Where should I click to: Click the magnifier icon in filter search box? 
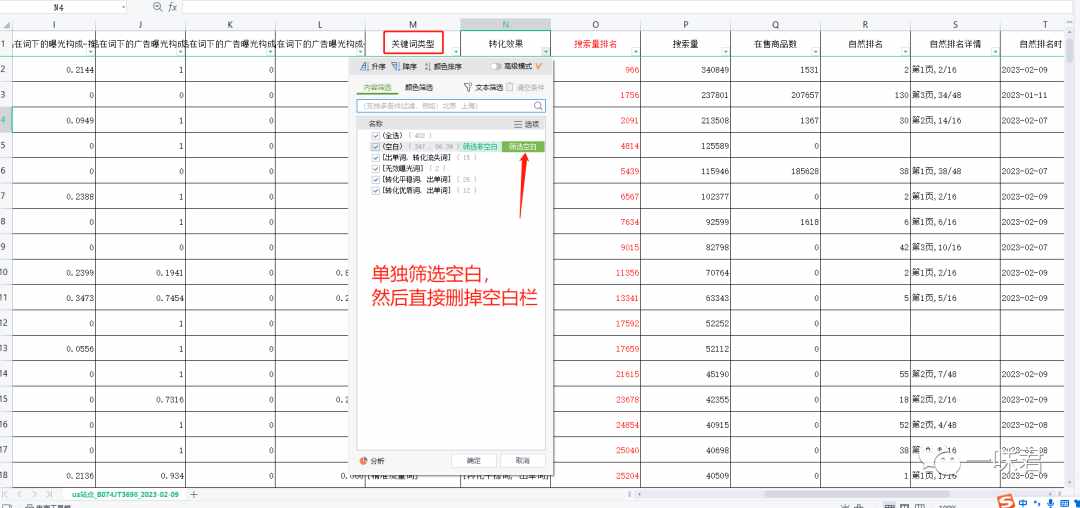pyautogui.click(x=538, y=106)
